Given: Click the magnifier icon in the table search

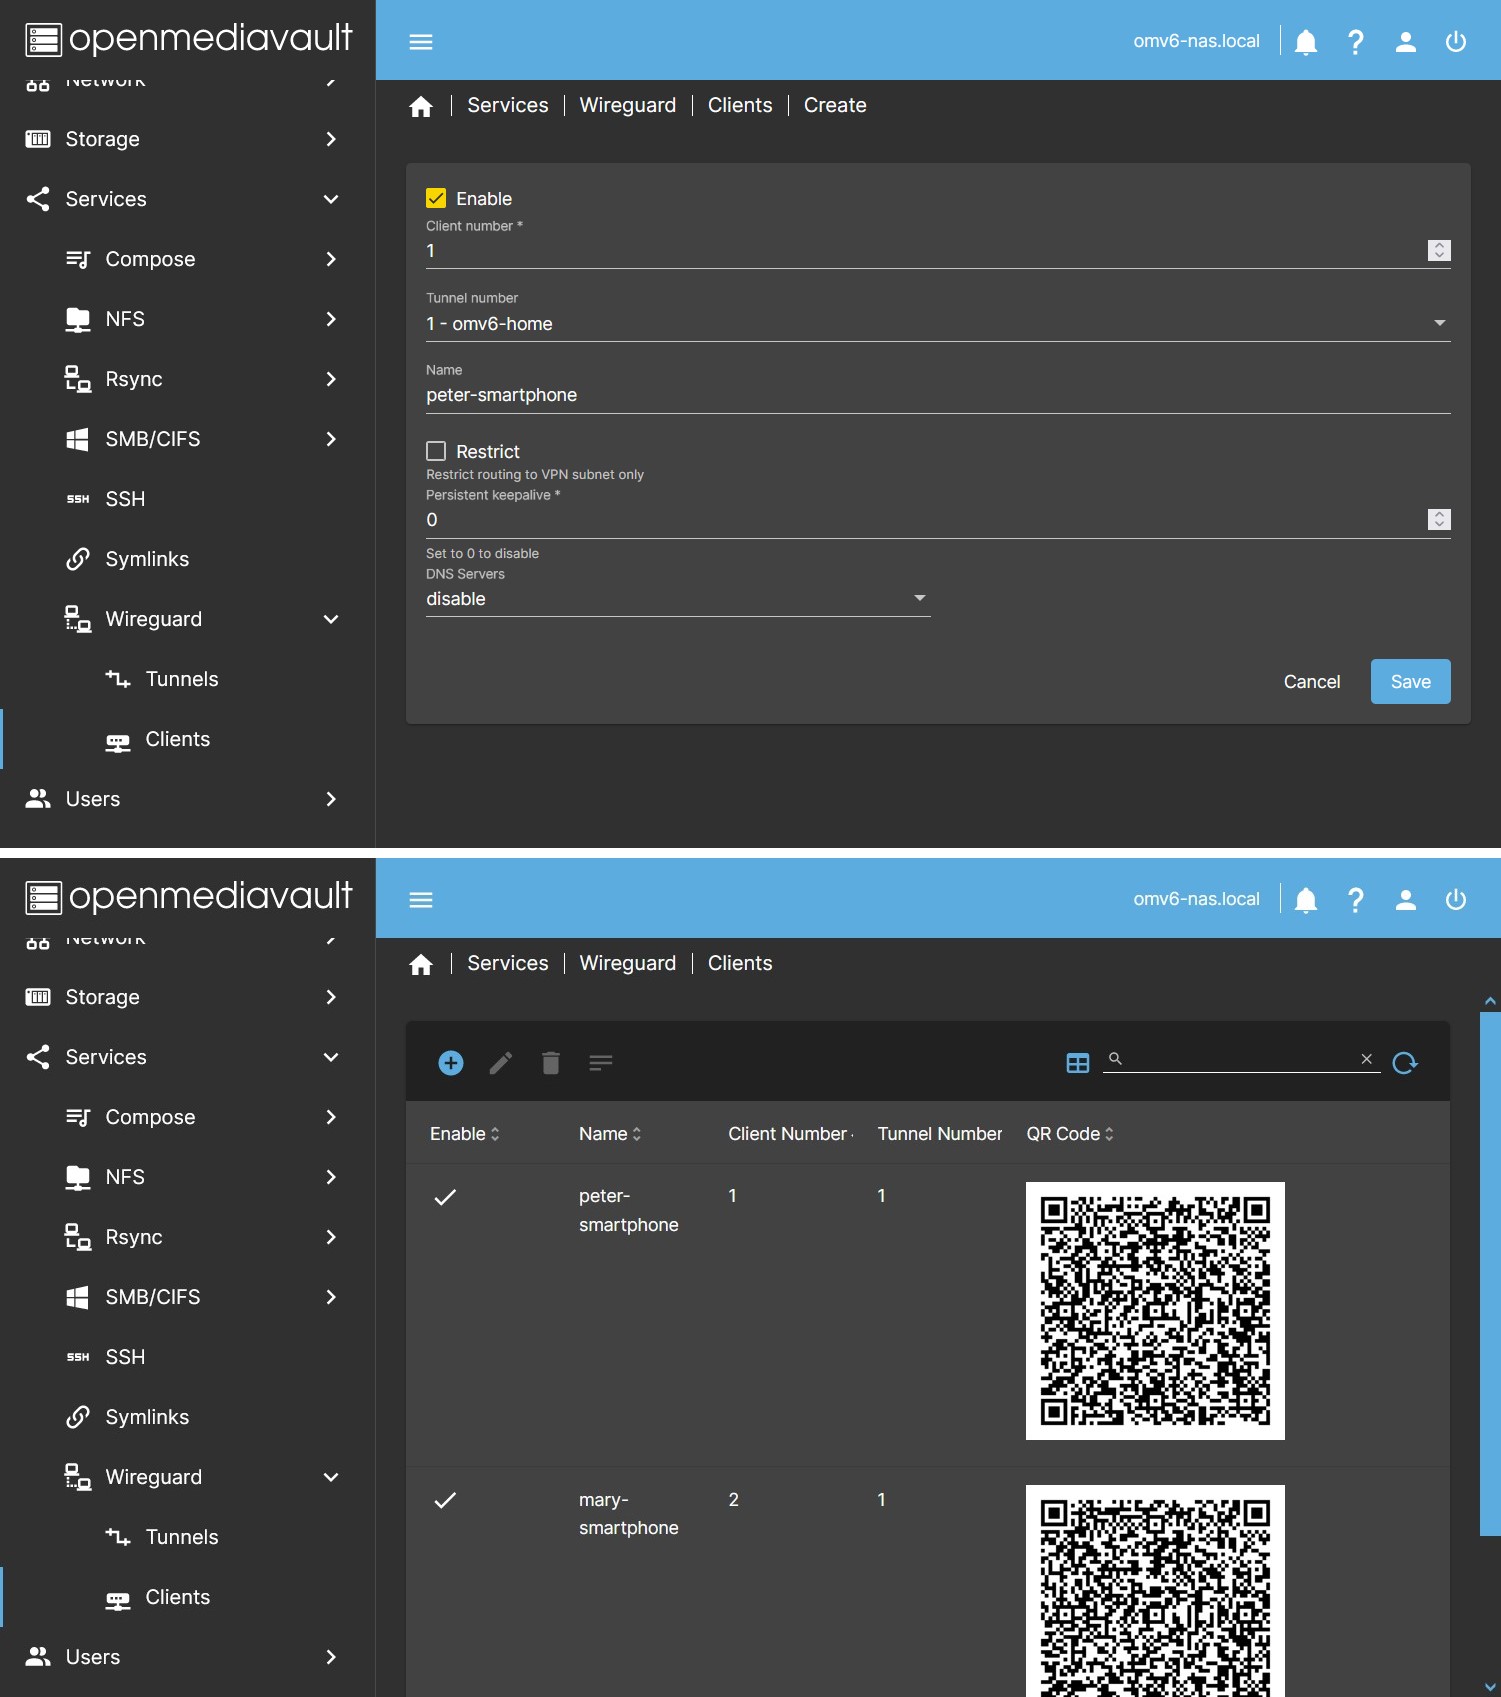Looking at the screenshot, I should (x=1116, y=1059).
